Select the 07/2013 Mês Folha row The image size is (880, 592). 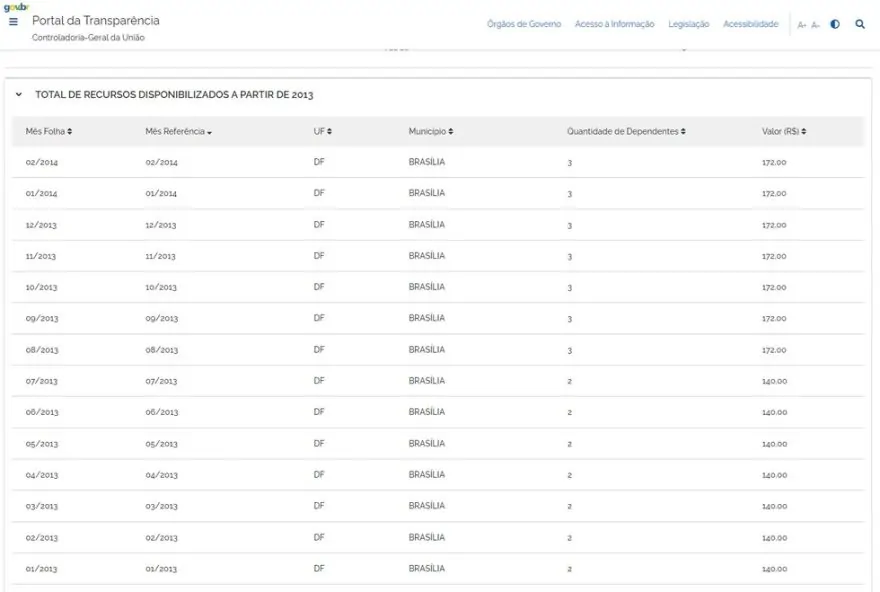pyautogui.click(x=42, y=381)
